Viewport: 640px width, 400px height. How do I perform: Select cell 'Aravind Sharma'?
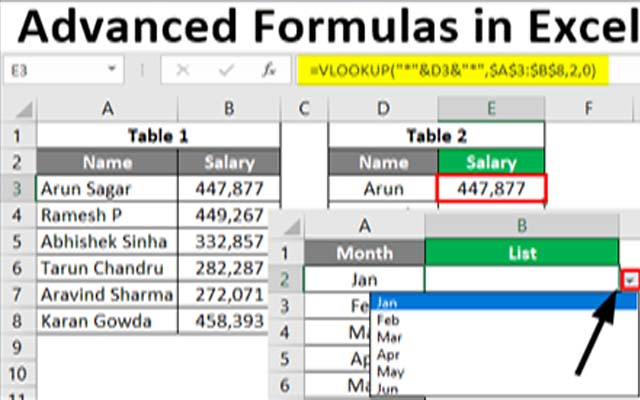pyautogui.click(x=107, y=295)
